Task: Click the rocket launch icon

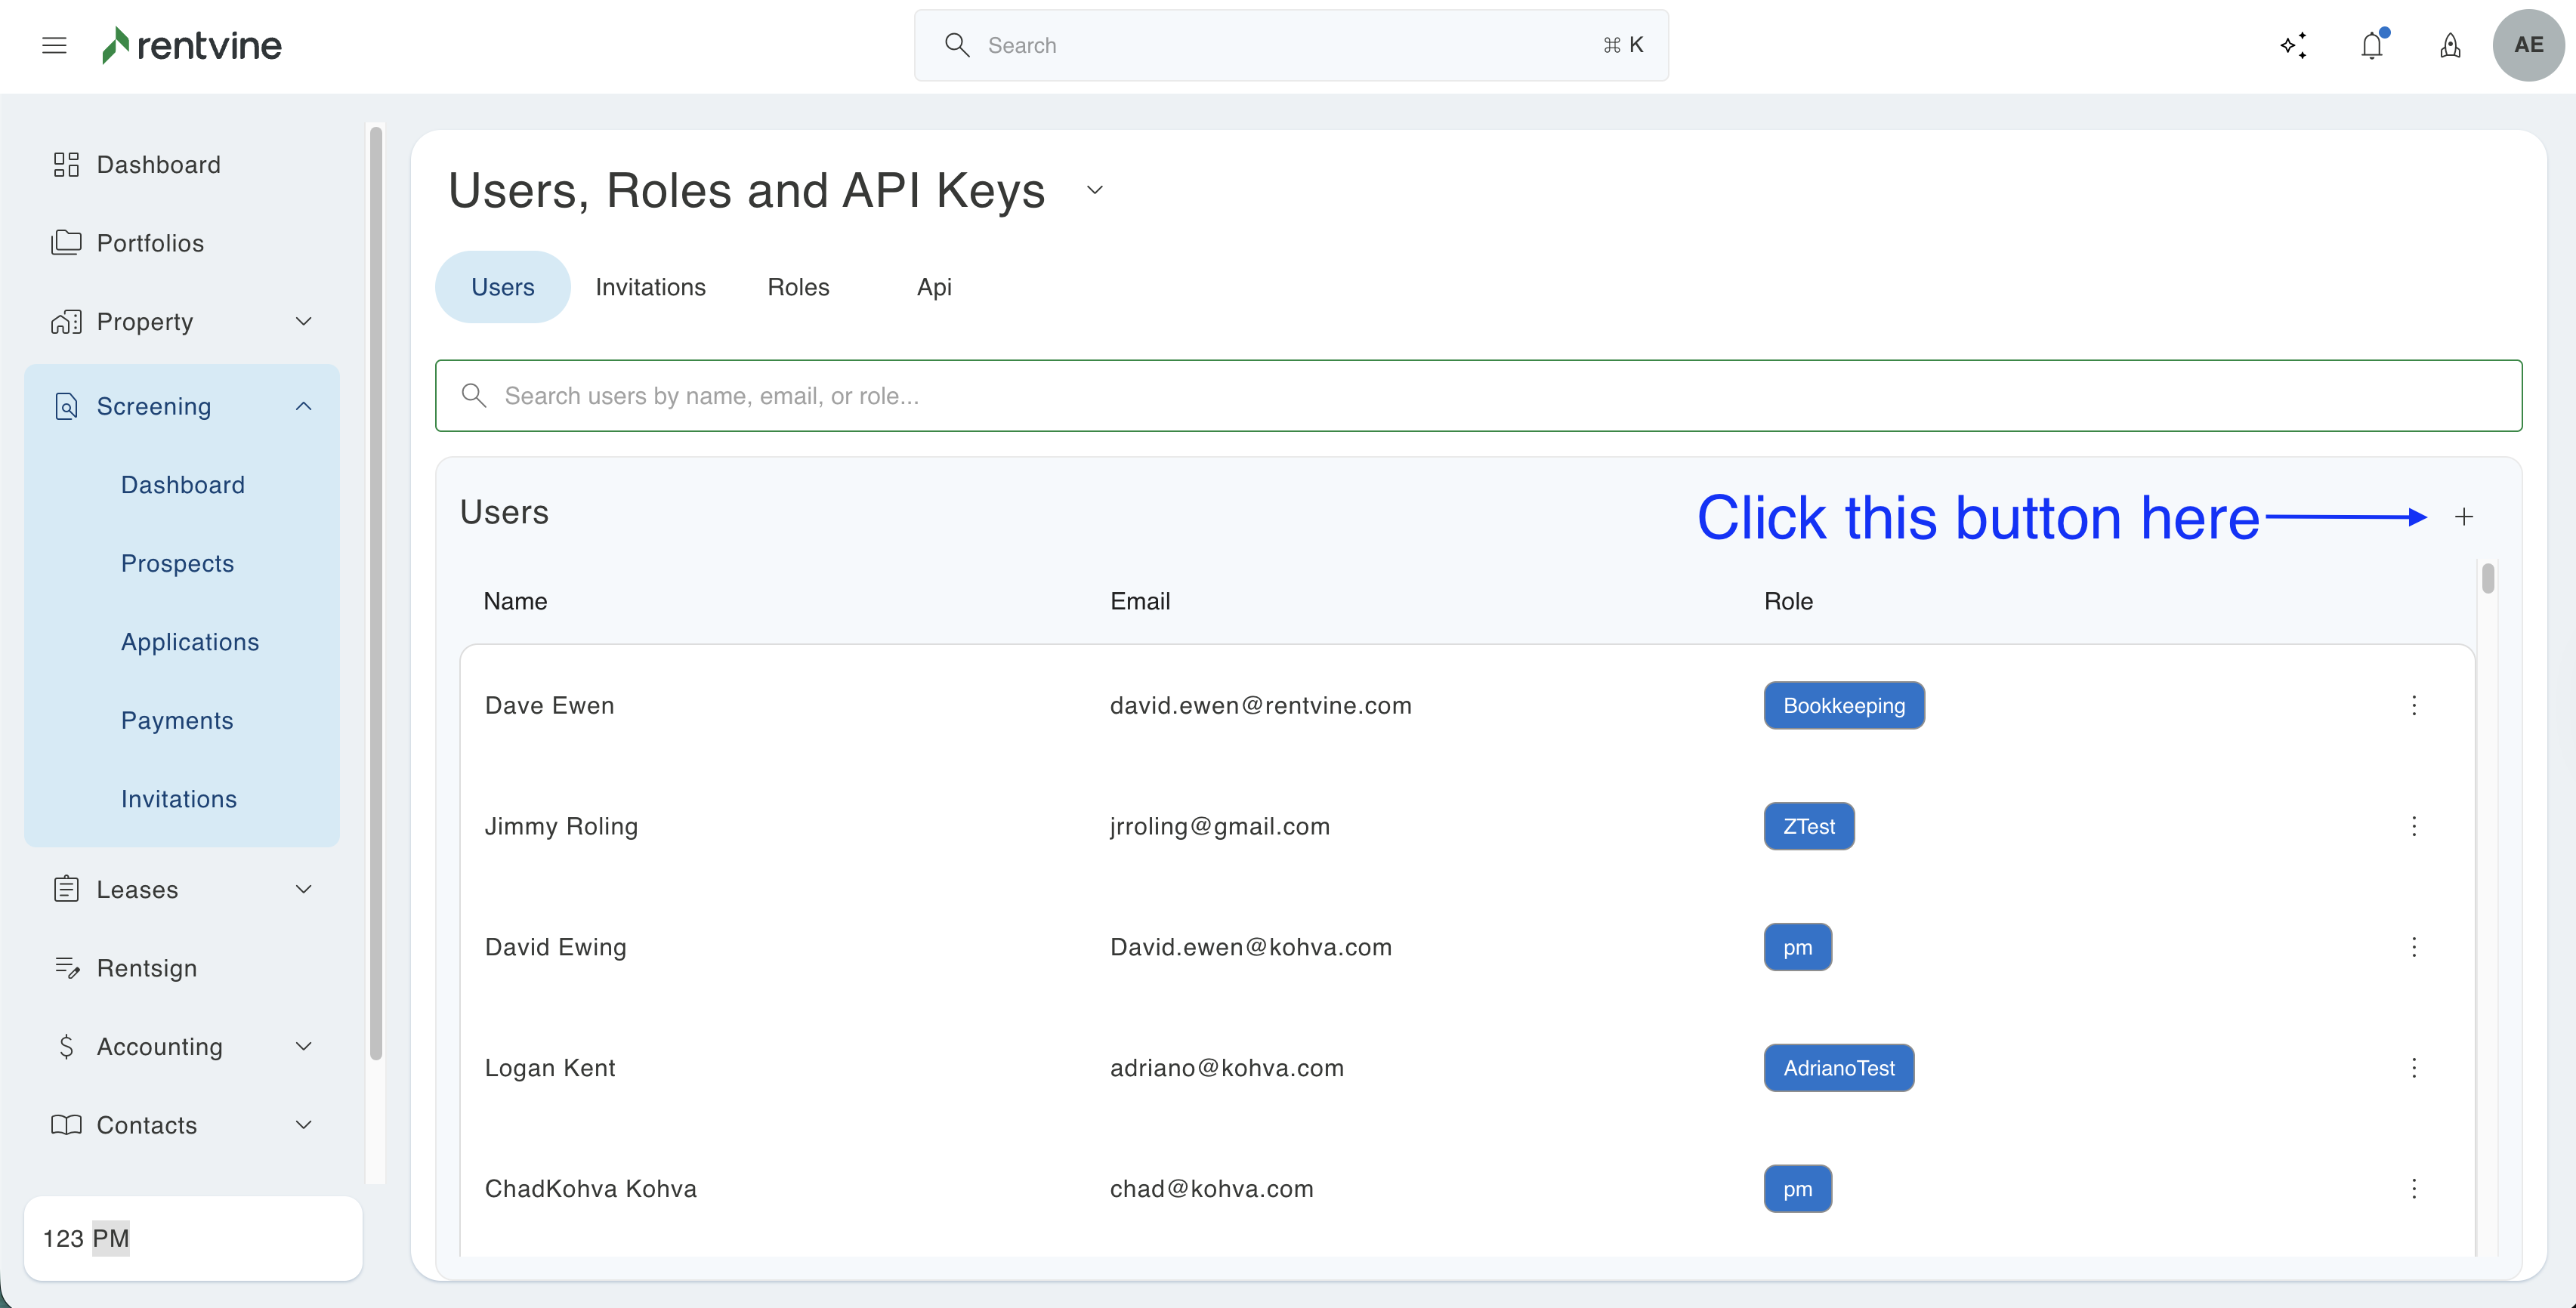Action: 2450,45
